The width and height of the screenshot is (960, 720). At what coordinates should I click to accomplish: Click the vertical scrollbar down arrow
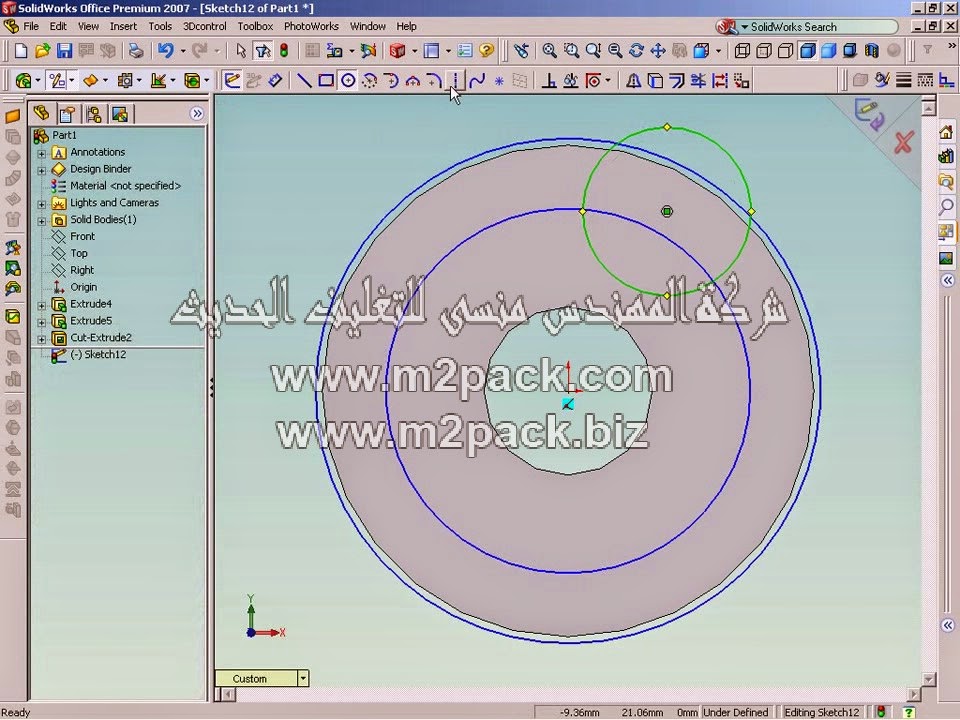[x=928, y=679]
